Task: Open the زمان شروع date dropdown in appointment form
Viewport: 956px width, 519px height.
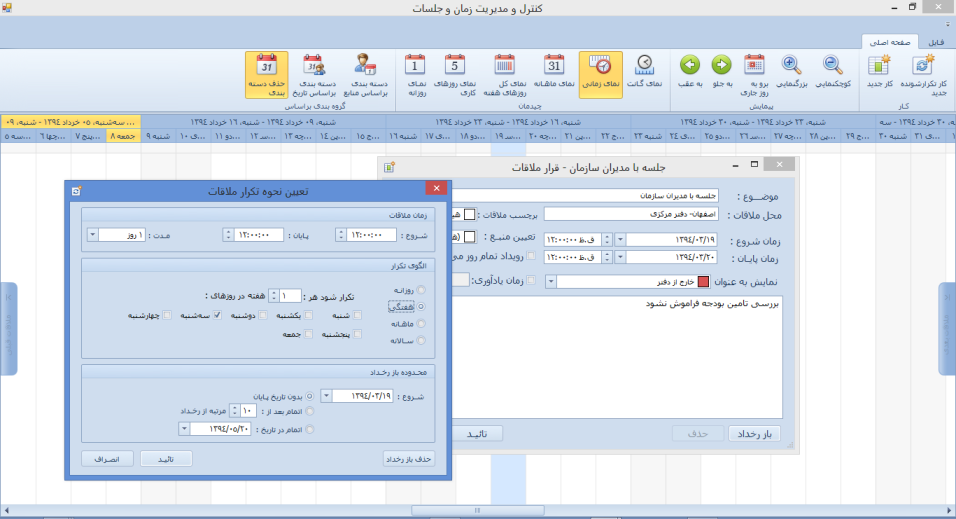Action: 621,240
